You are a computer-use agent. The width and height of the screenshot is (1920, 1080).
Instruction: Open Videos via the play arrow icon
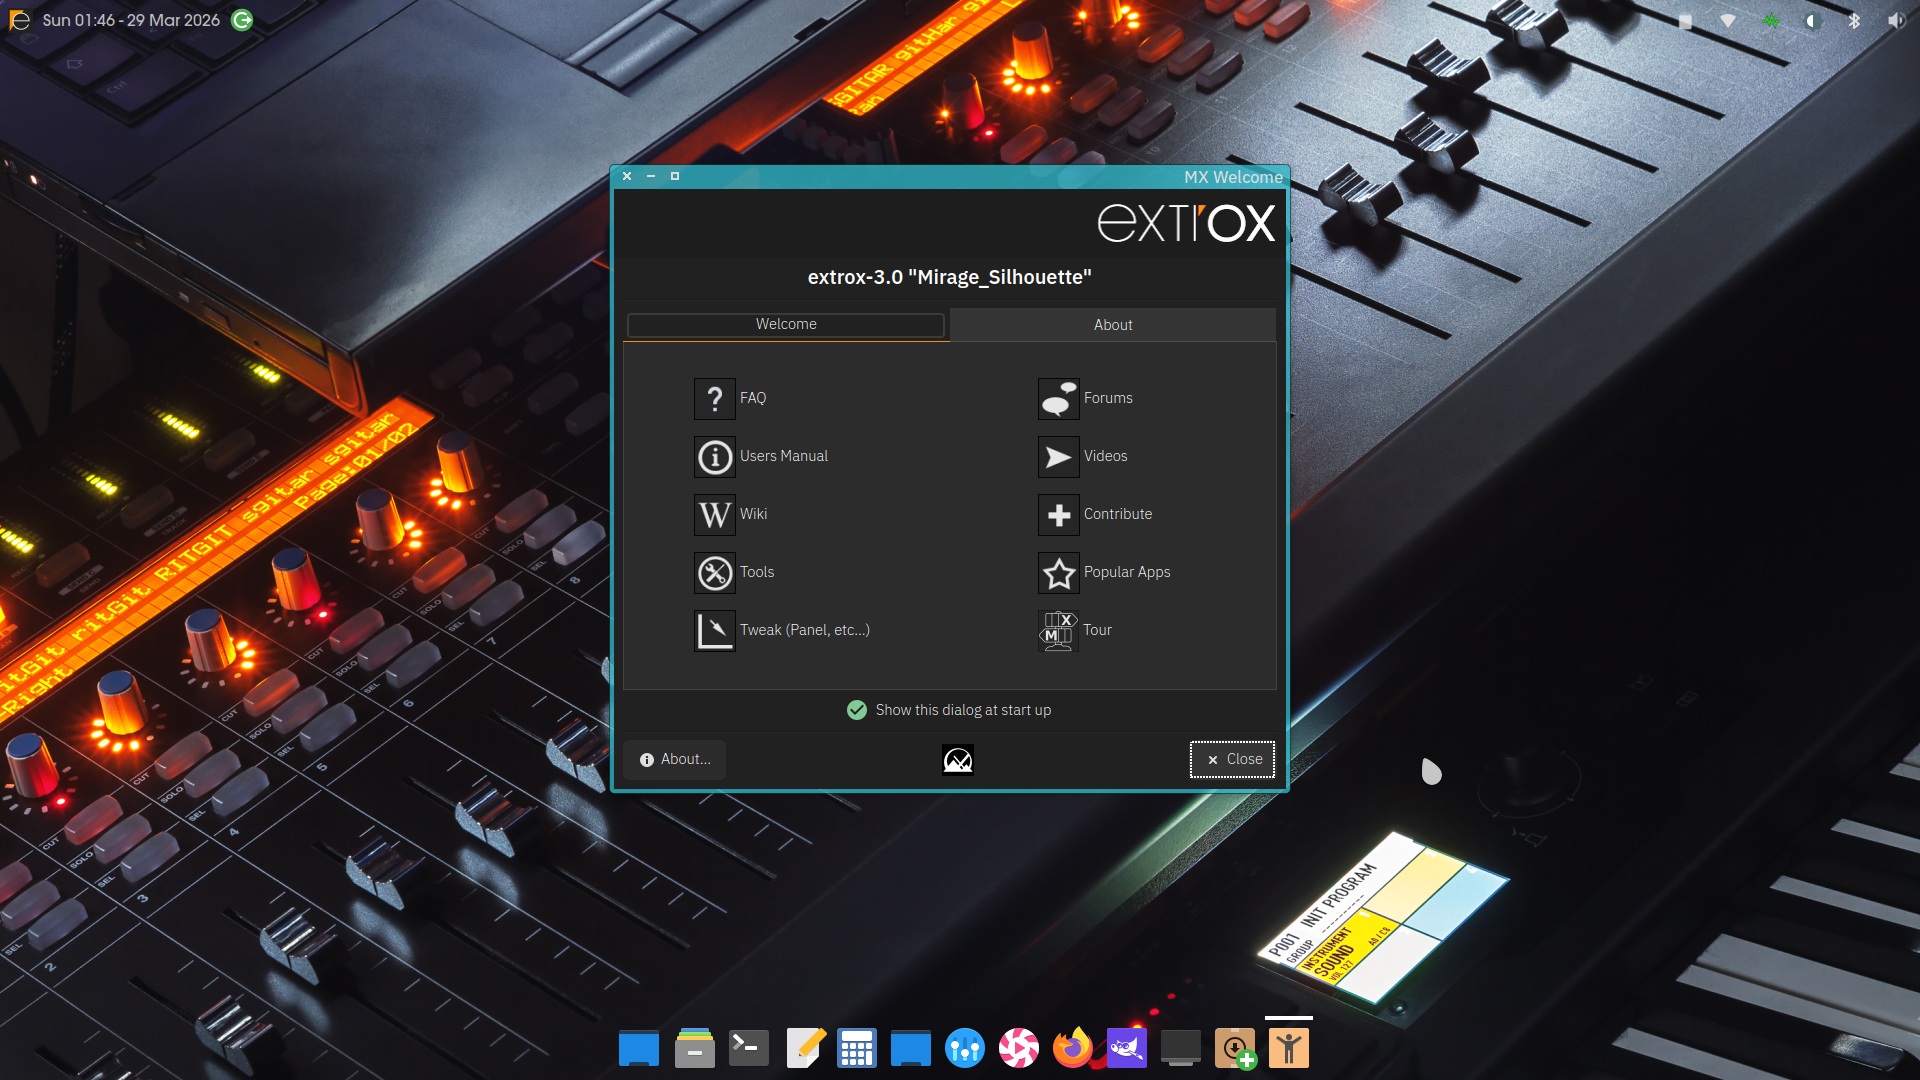point(1058,457)
